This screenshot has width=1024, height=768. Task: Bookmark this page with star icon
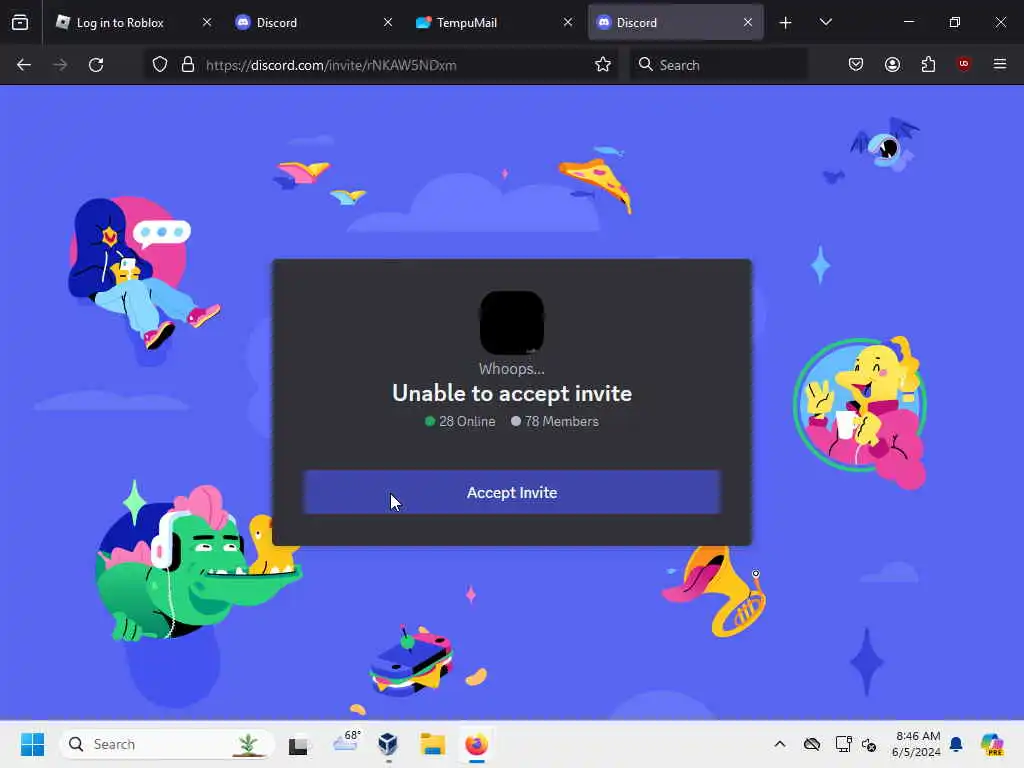pyautogui.click(x=603, y=65)
